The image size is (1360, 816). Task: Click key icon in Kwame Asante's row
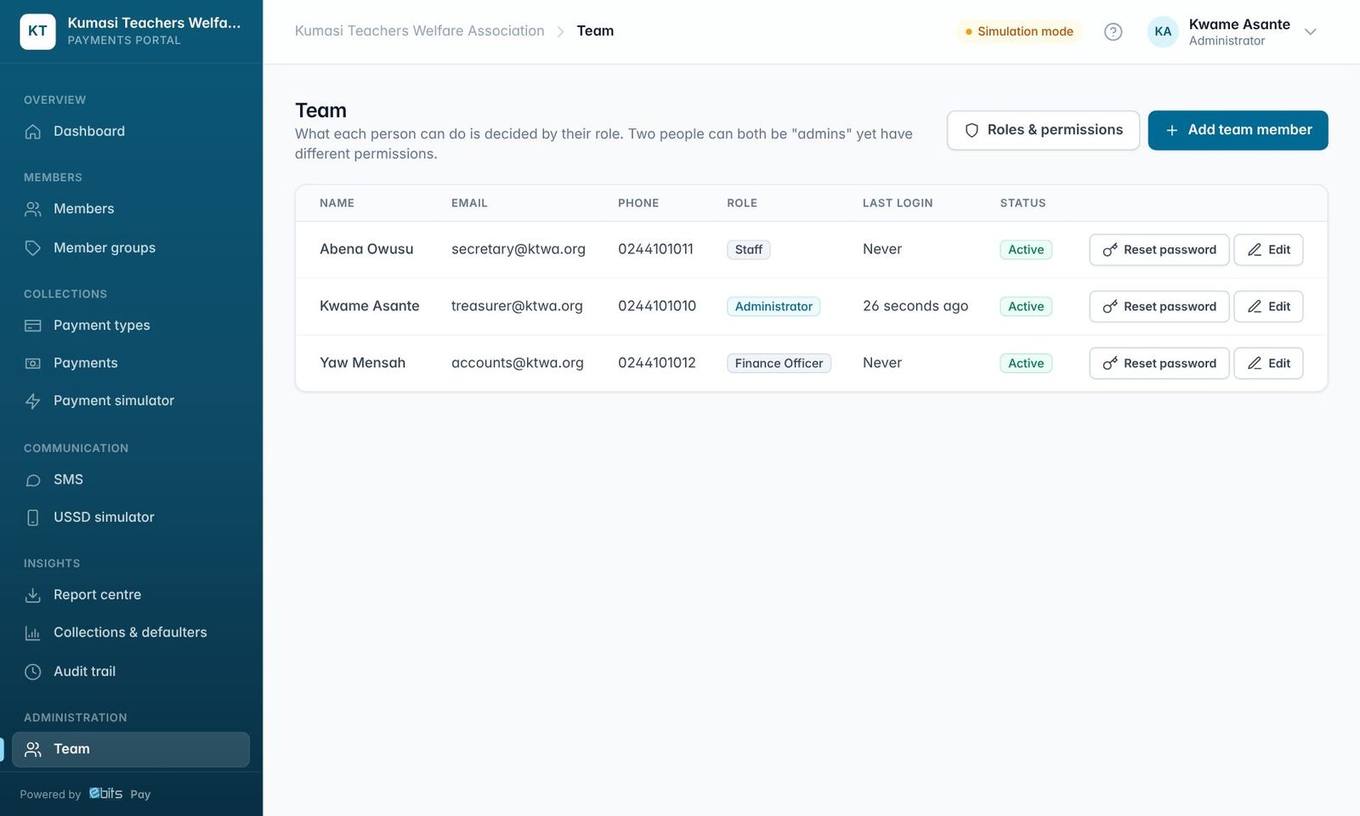tap(1110, 307)
